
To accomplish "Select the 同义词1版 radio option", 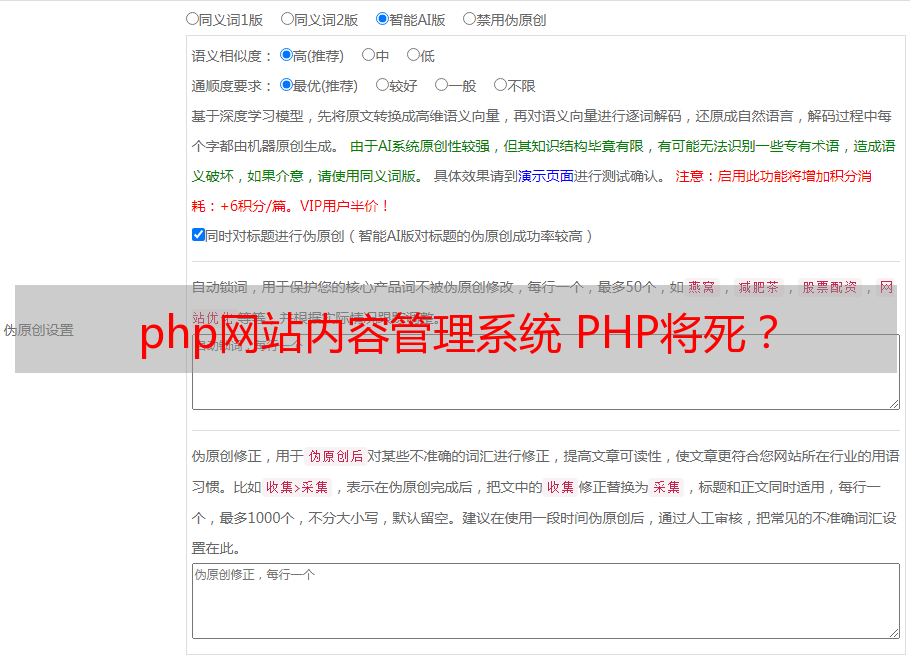I will (x=192, y=19).
